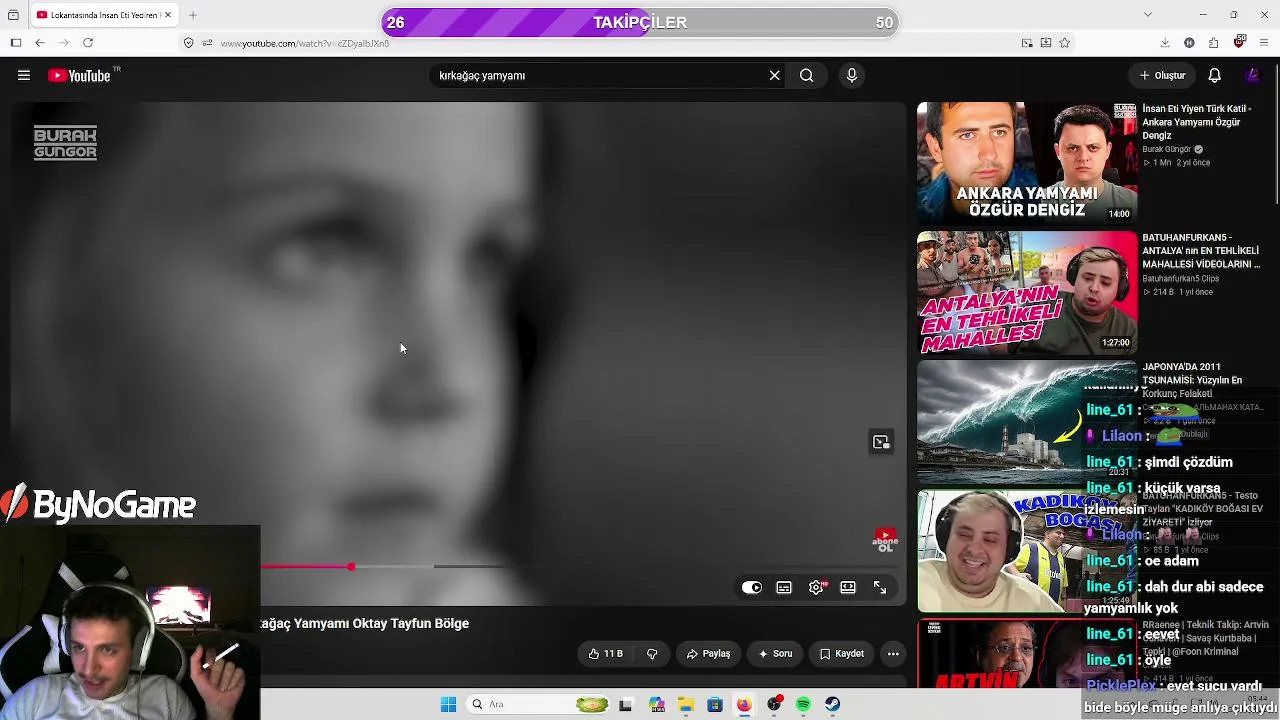Open more actions three-dot menu
This screenshot has width=1280, height=720.
point(893,654)
